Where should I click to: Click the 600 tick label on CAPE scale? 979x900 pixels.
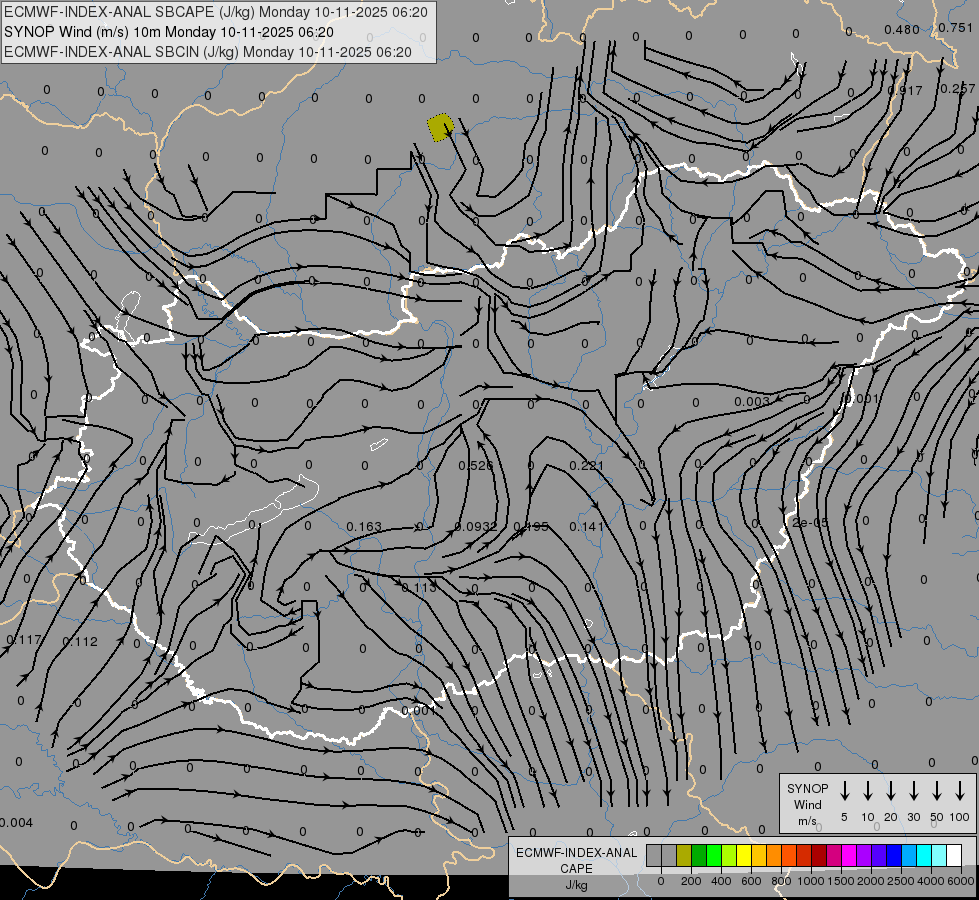[751, 881]
